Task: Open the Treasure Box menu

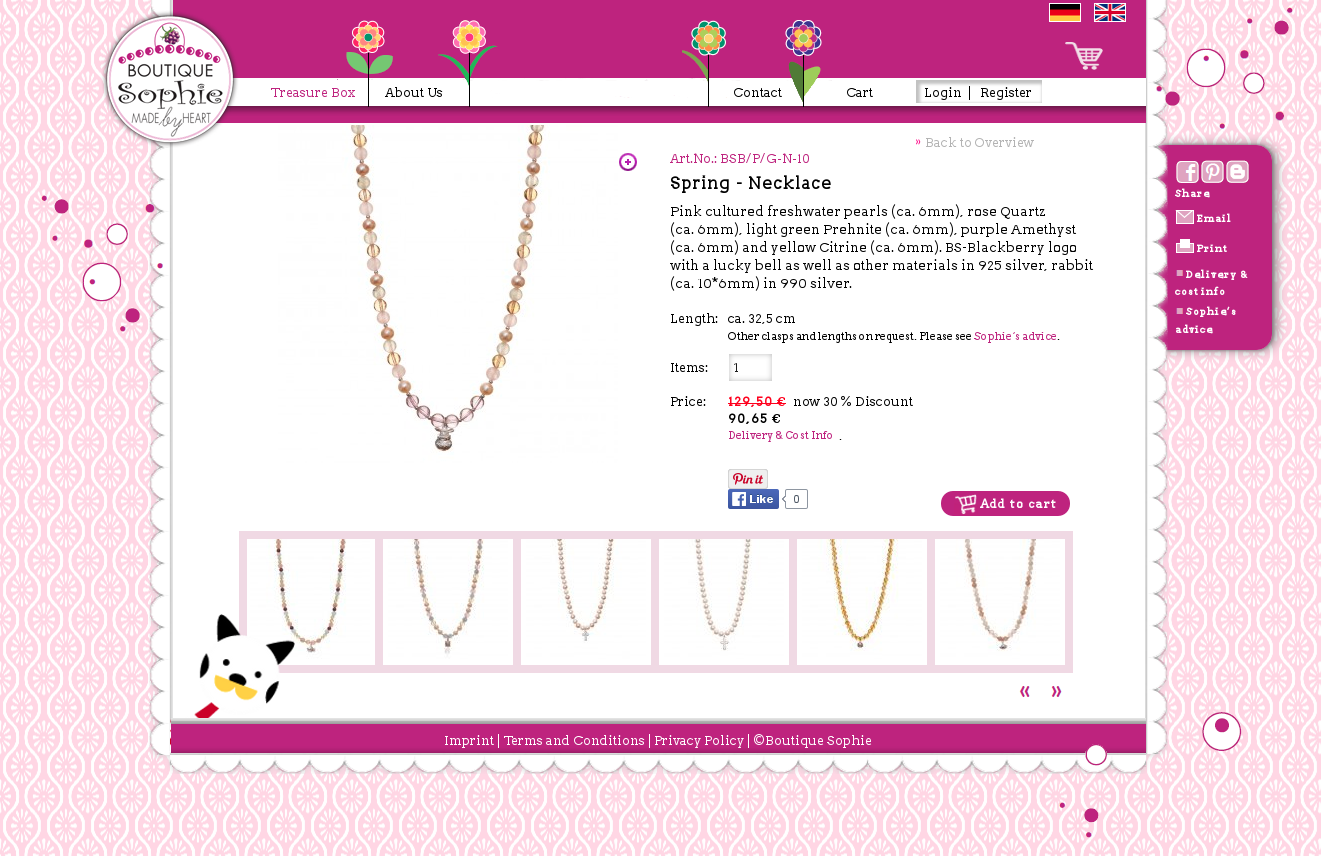Action: pos(313,92)
